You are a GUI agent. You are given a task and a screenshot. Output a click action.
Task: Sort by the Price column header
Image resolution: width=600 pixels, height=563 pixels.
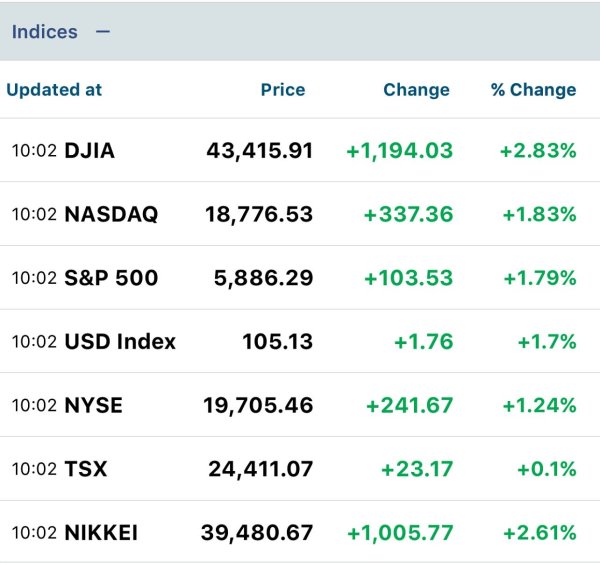click(282, 90)
